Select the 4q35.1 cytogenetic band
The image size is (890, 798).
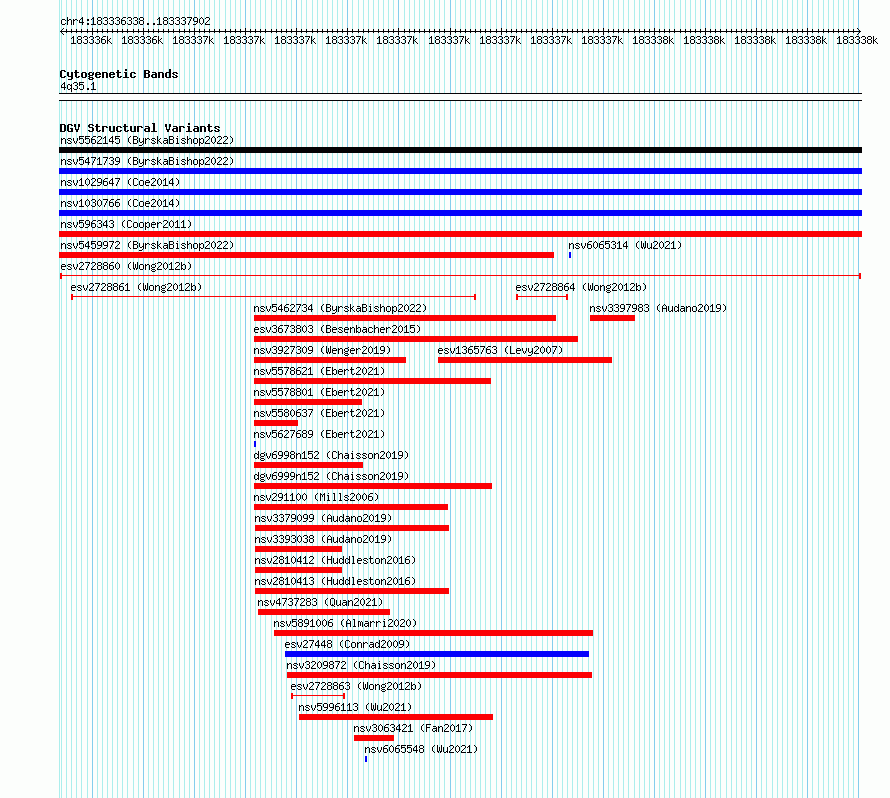click(x=460, y=97)
